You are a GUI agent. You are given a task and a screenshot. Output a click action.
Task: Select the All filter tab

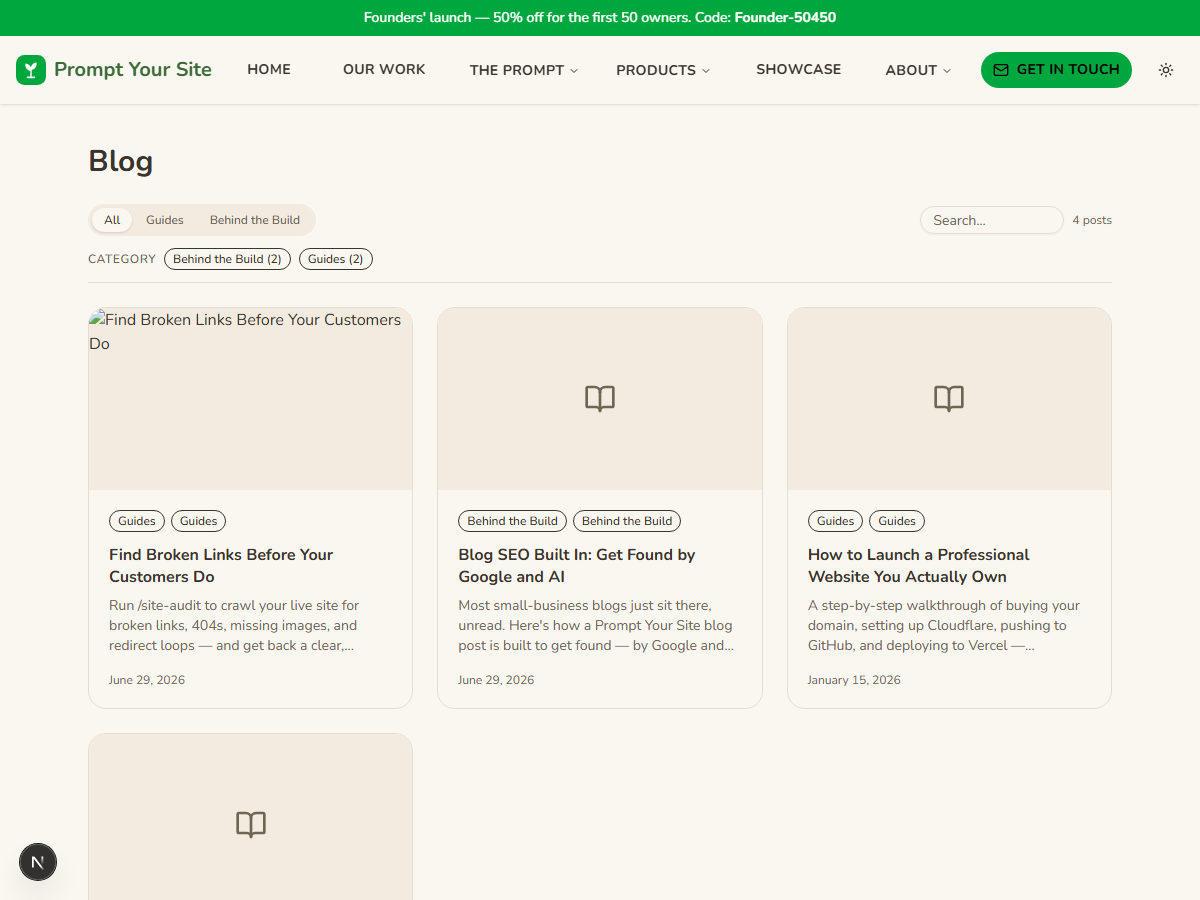[112, 220]
